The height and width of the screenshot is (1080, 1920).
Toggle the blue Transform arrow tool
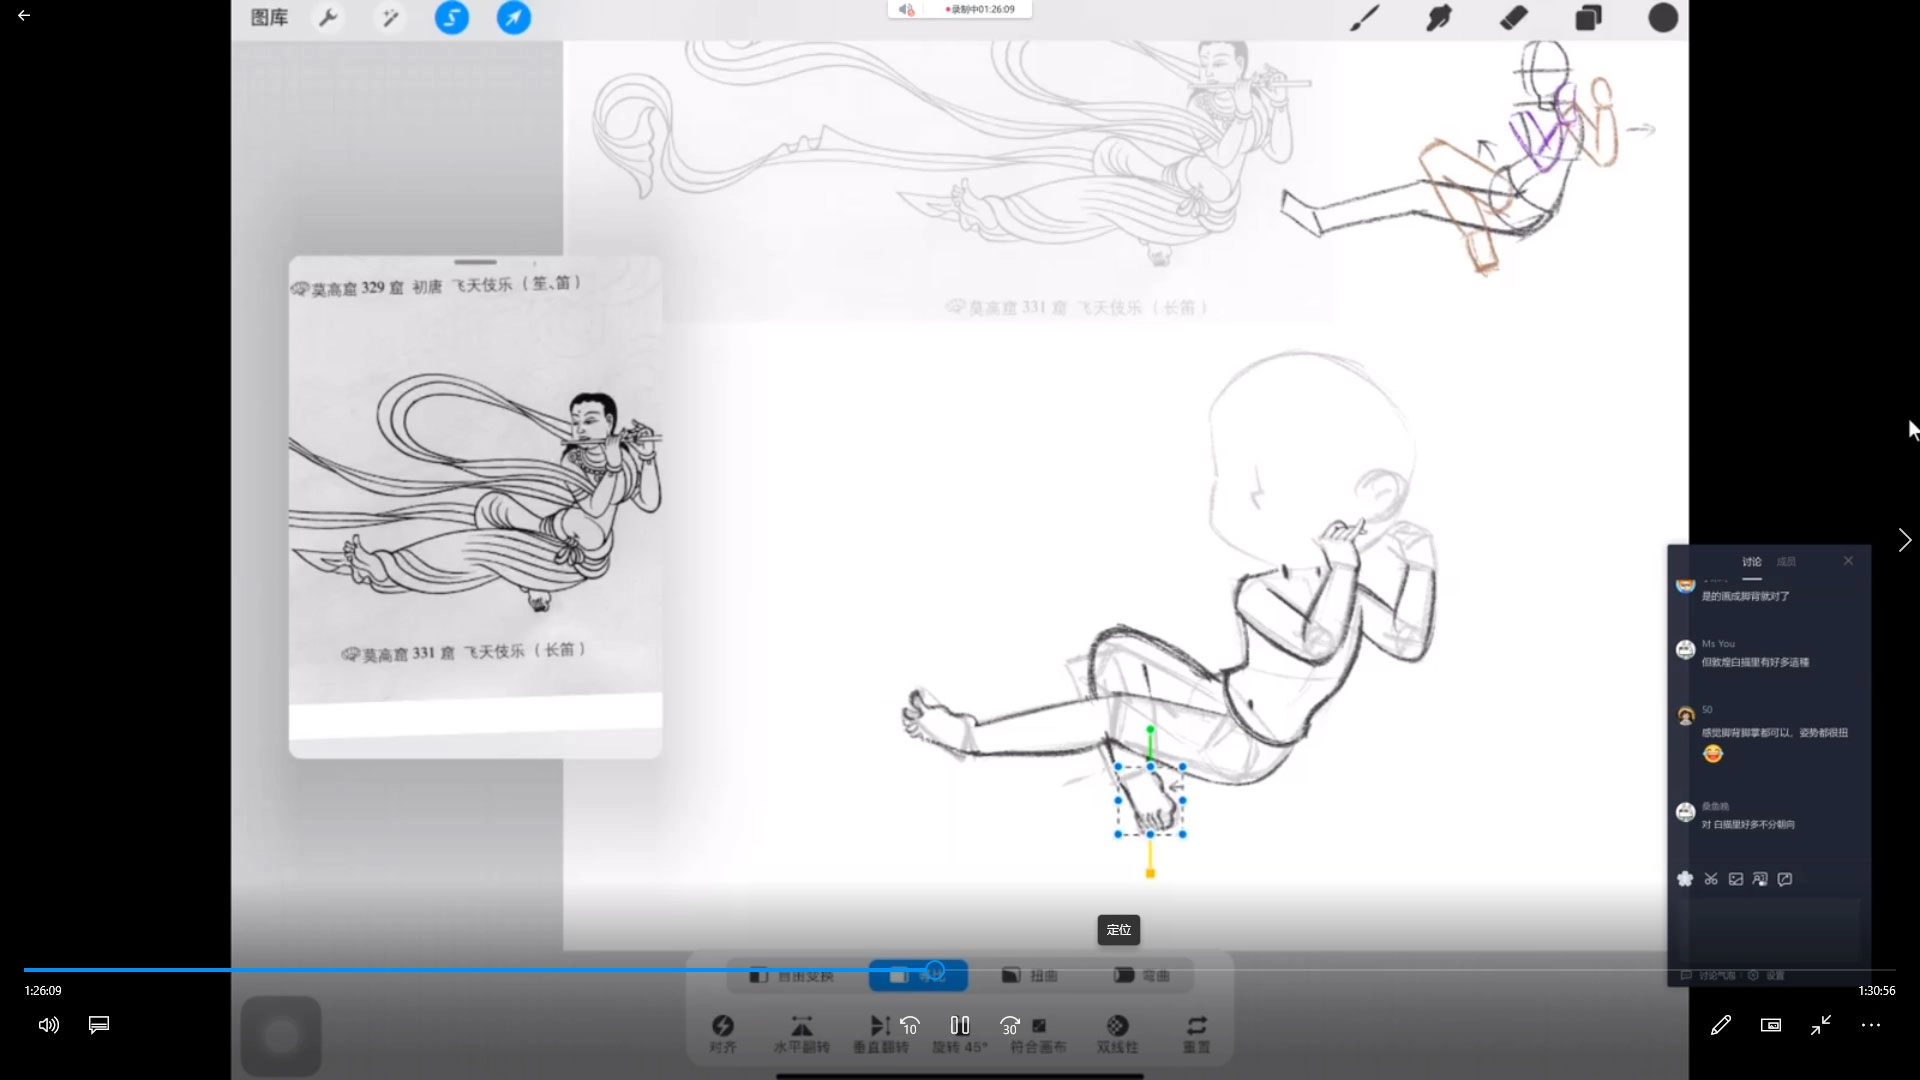click(x=513, y=17)
